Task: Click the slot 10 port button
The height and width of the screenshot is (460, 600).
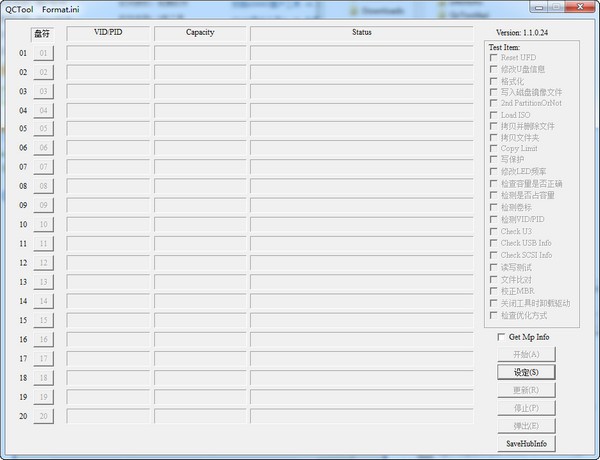Action: coord(43,225)
